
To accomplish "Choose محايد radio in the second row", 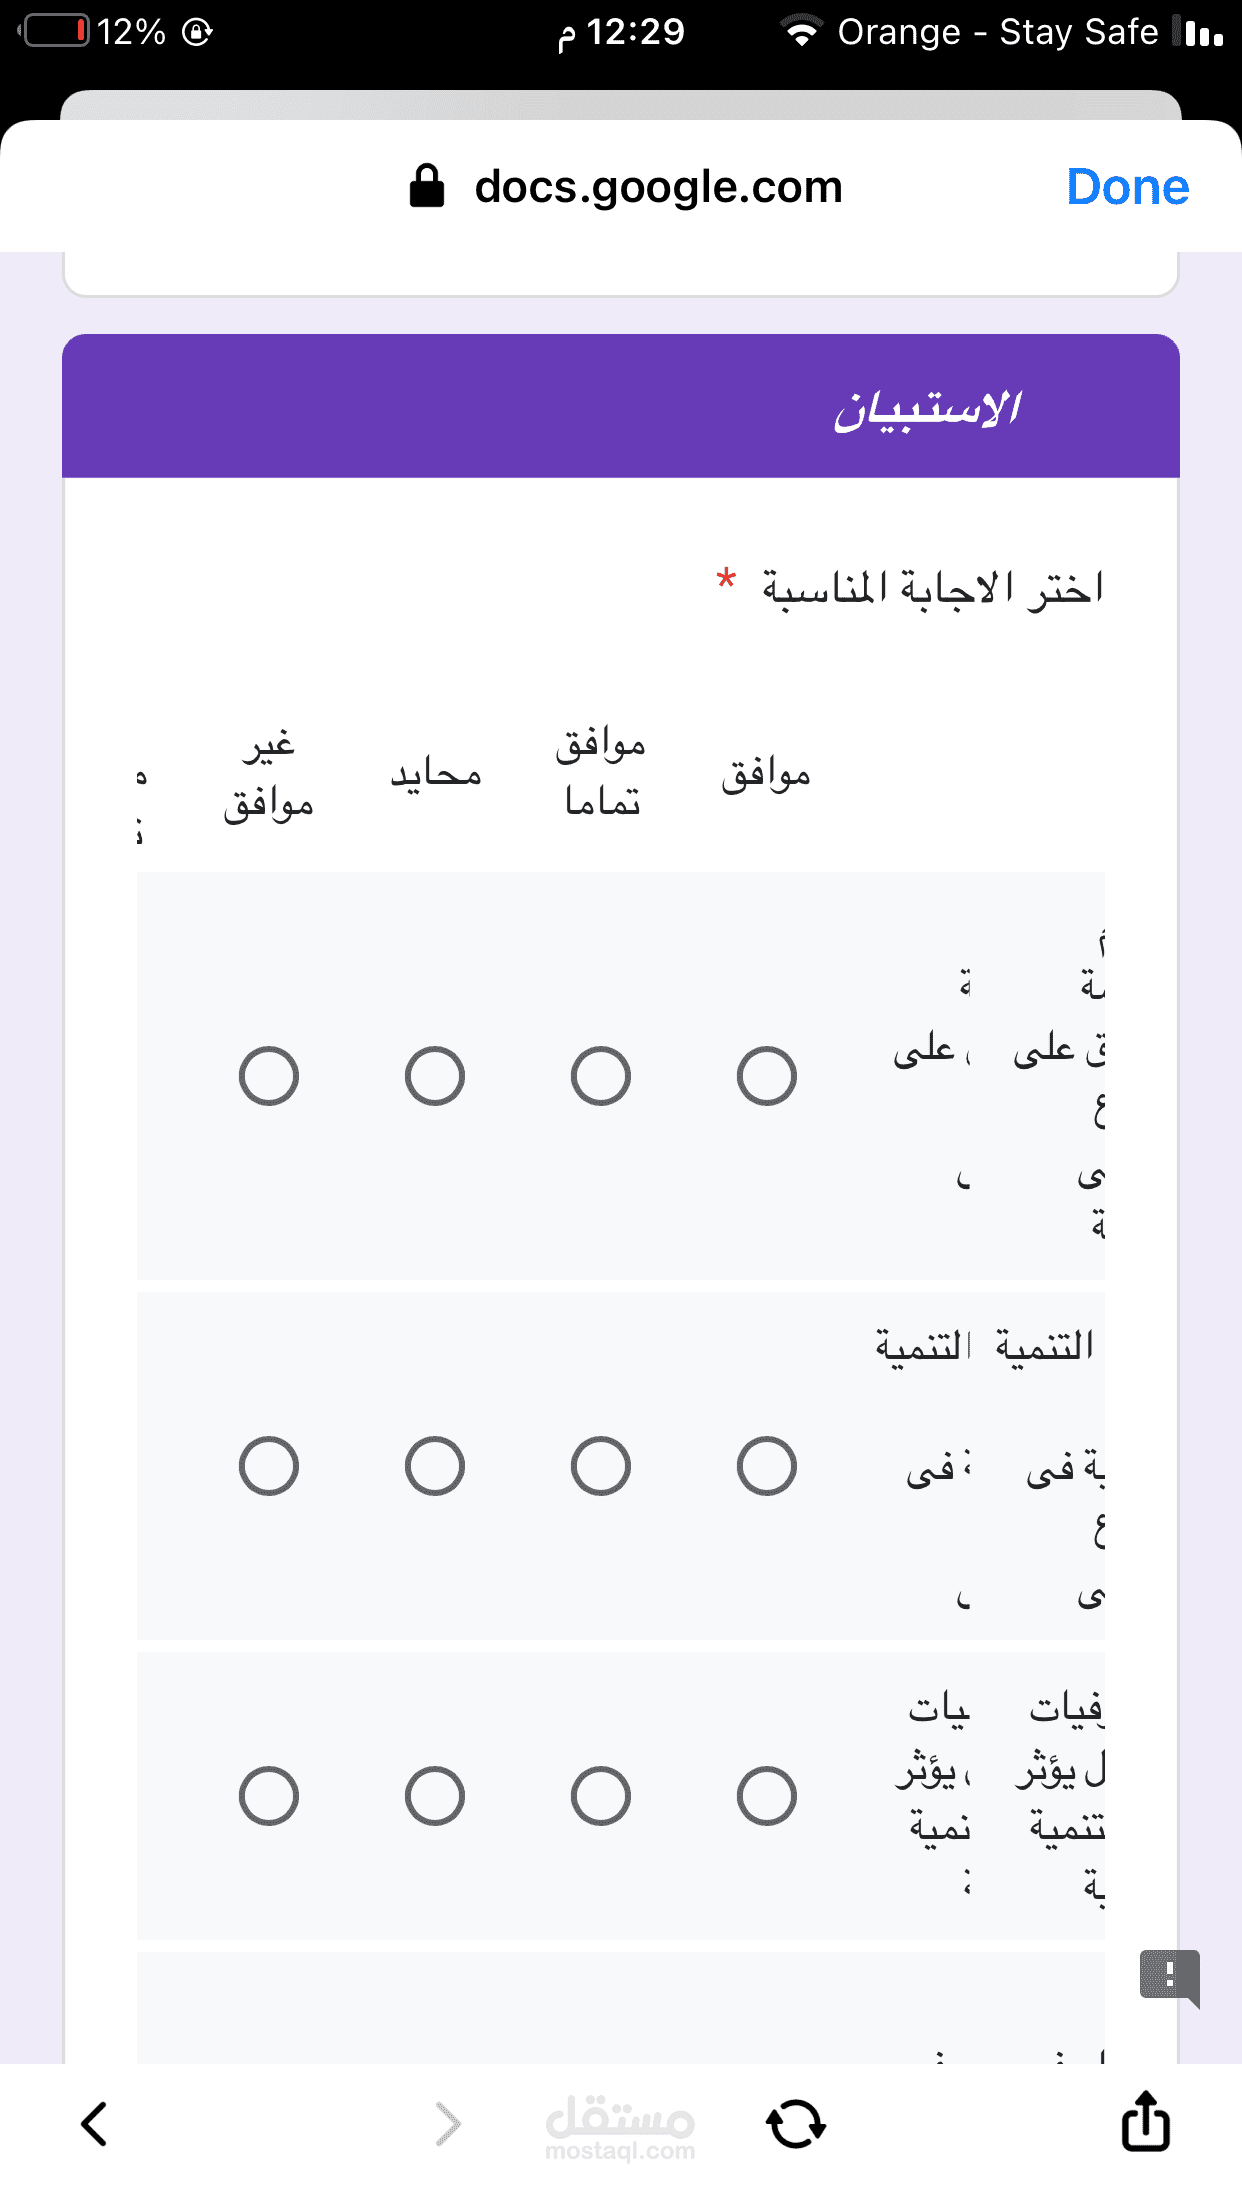I will [435, 1466].
